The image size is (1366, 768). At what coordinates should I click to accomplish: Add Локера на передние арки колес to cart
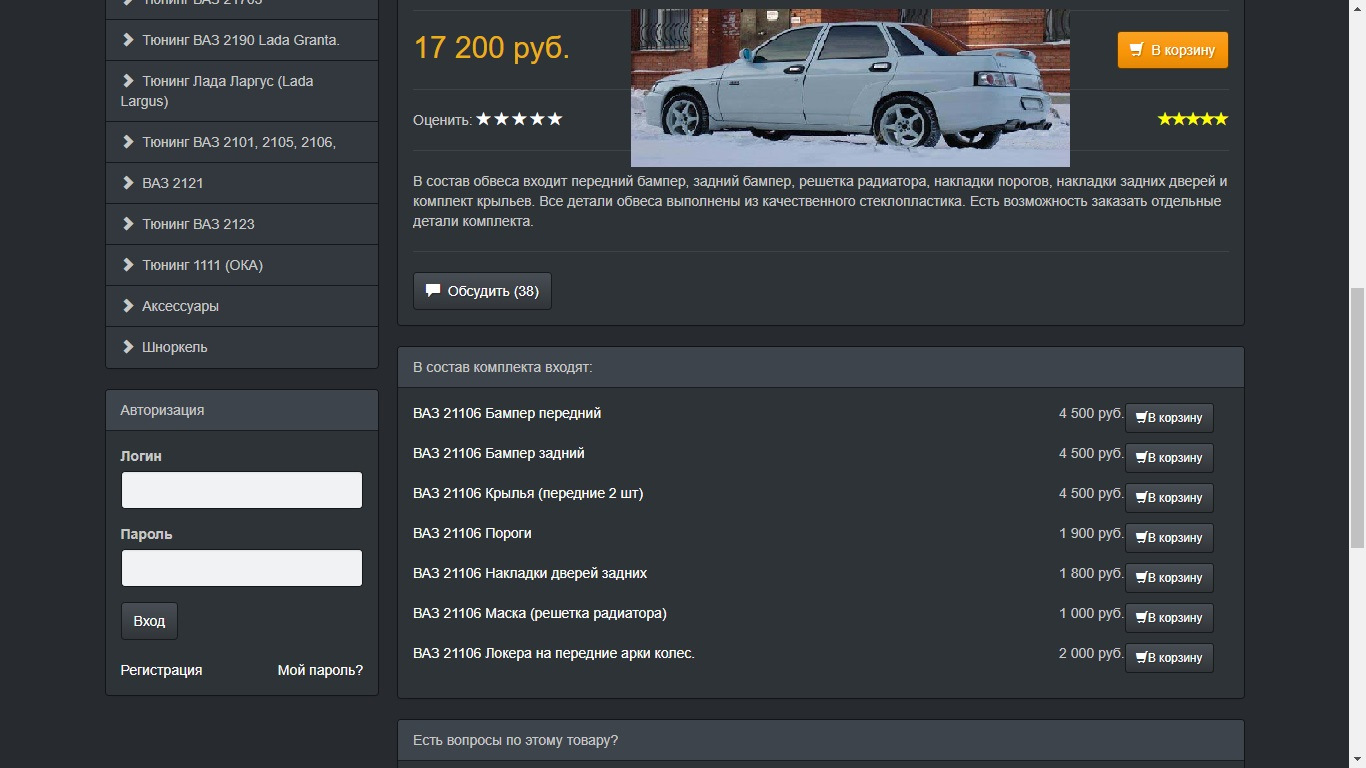(1169, 658)
